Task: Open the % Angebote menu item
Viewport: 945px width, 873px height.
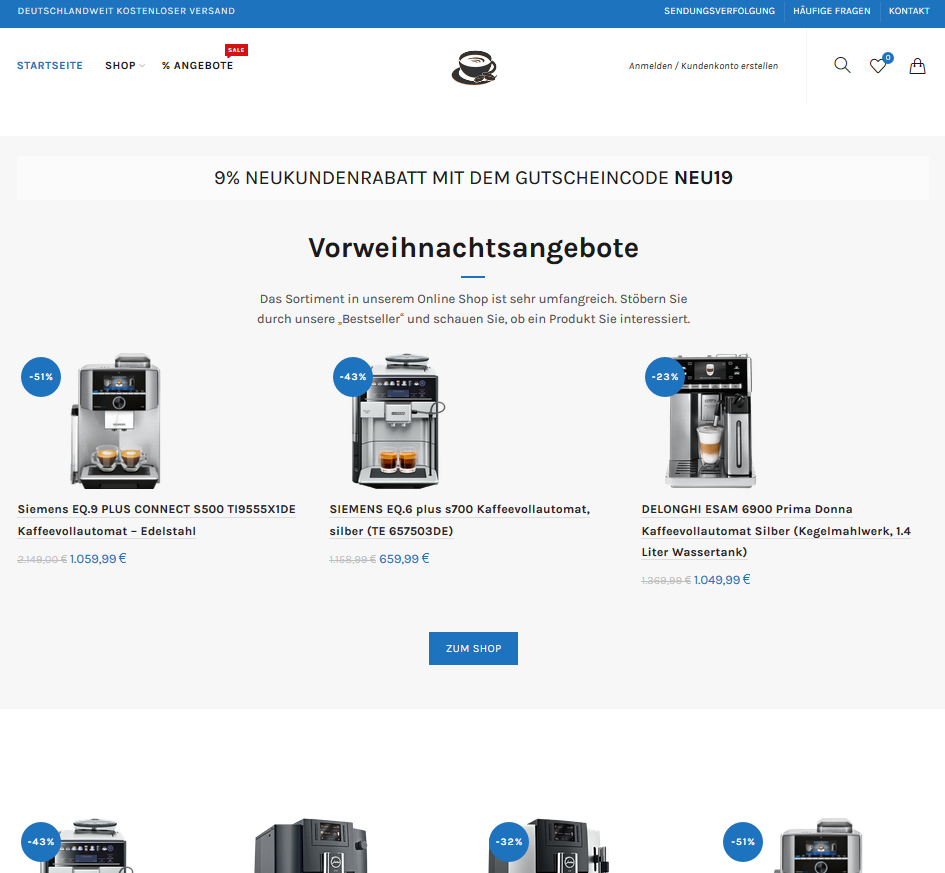Action: 197,66
